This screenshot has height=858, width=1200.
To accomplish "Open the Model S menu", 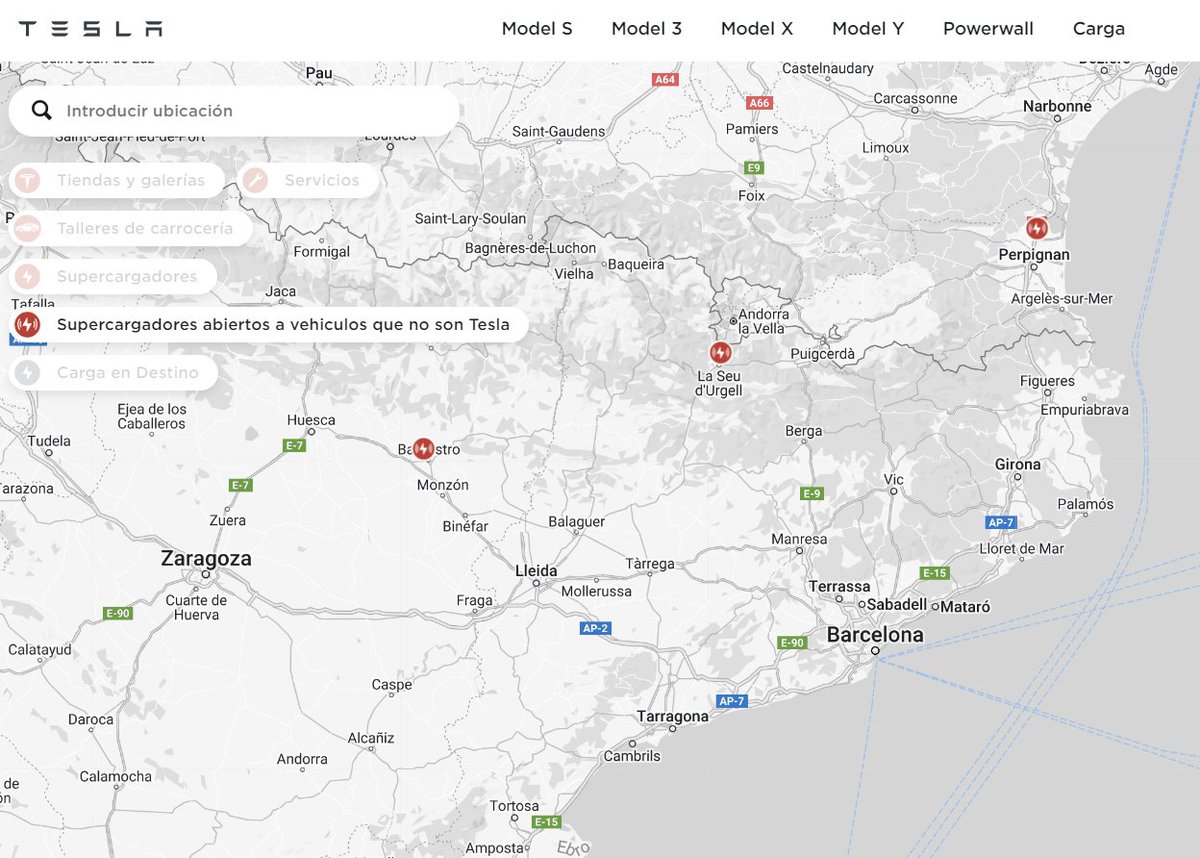I will 537,29.
